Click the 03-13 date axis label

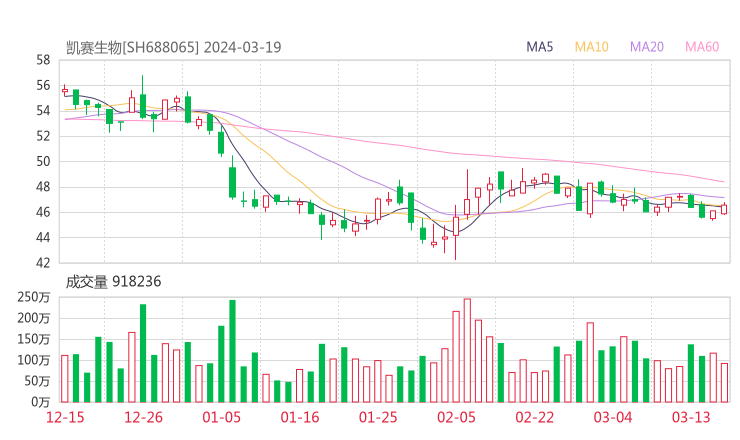691,417
